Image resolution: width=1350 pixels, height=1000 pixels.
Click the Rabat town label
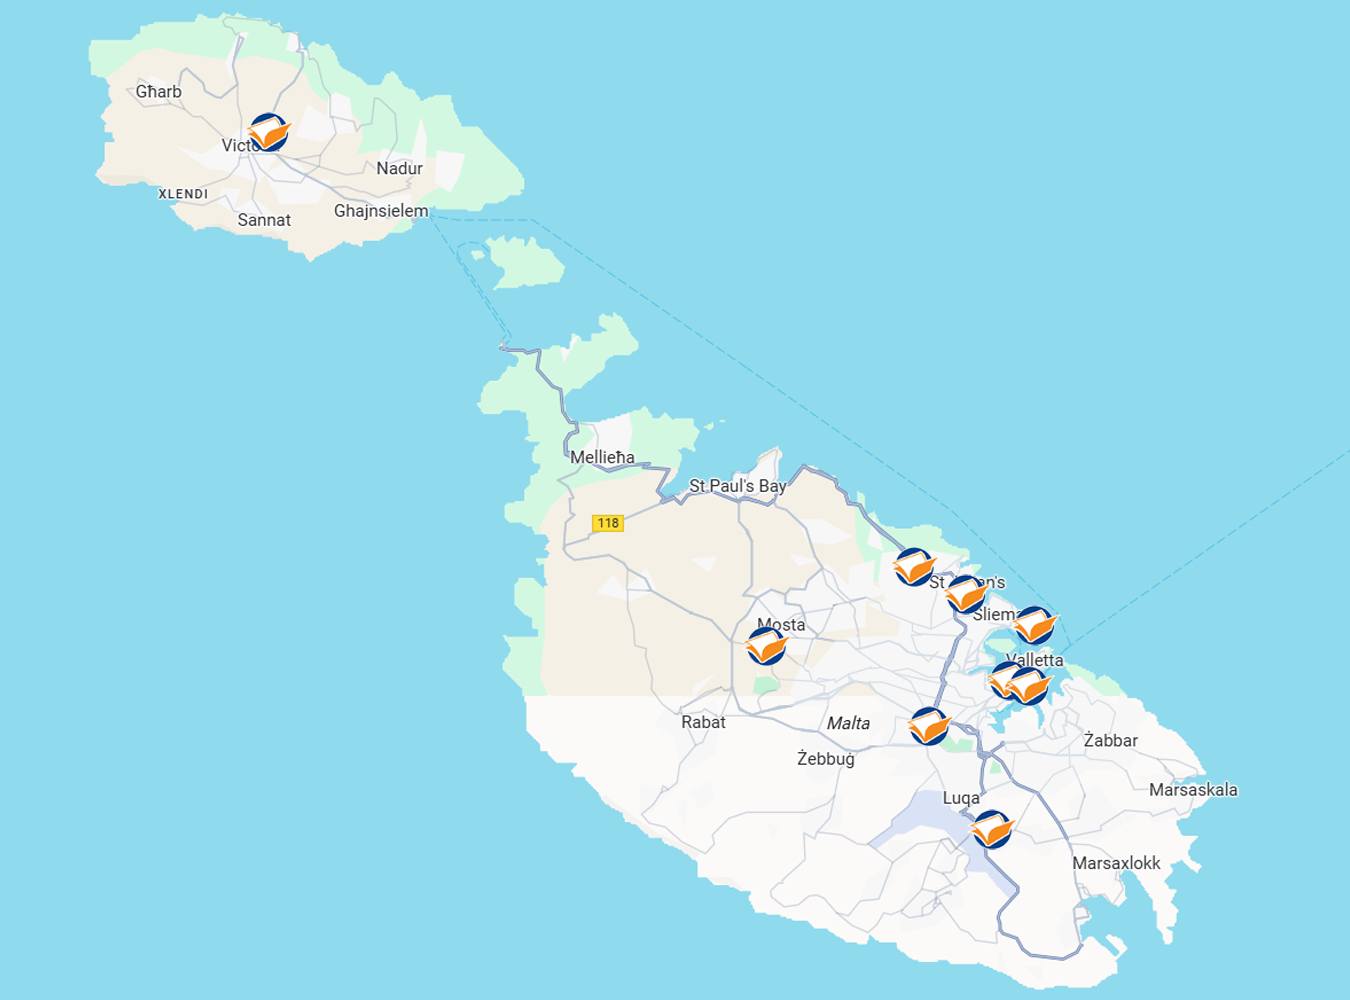tap(703, 722)
